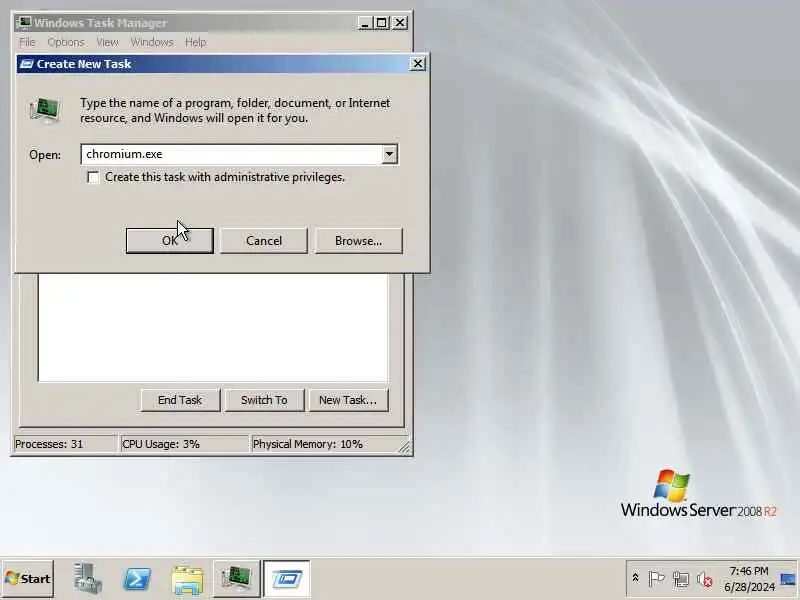Click Processes: 31 status text

point(49,444)
